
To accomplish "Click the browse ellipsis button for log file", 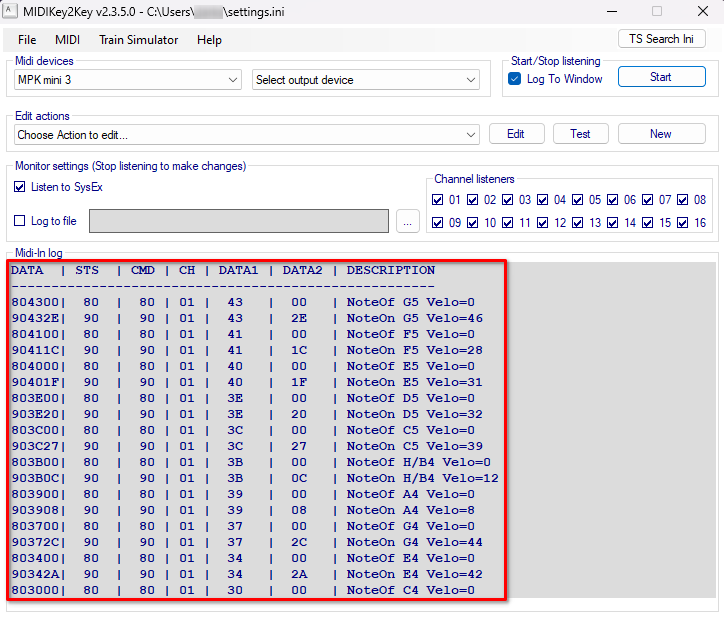I will [407, 221].
